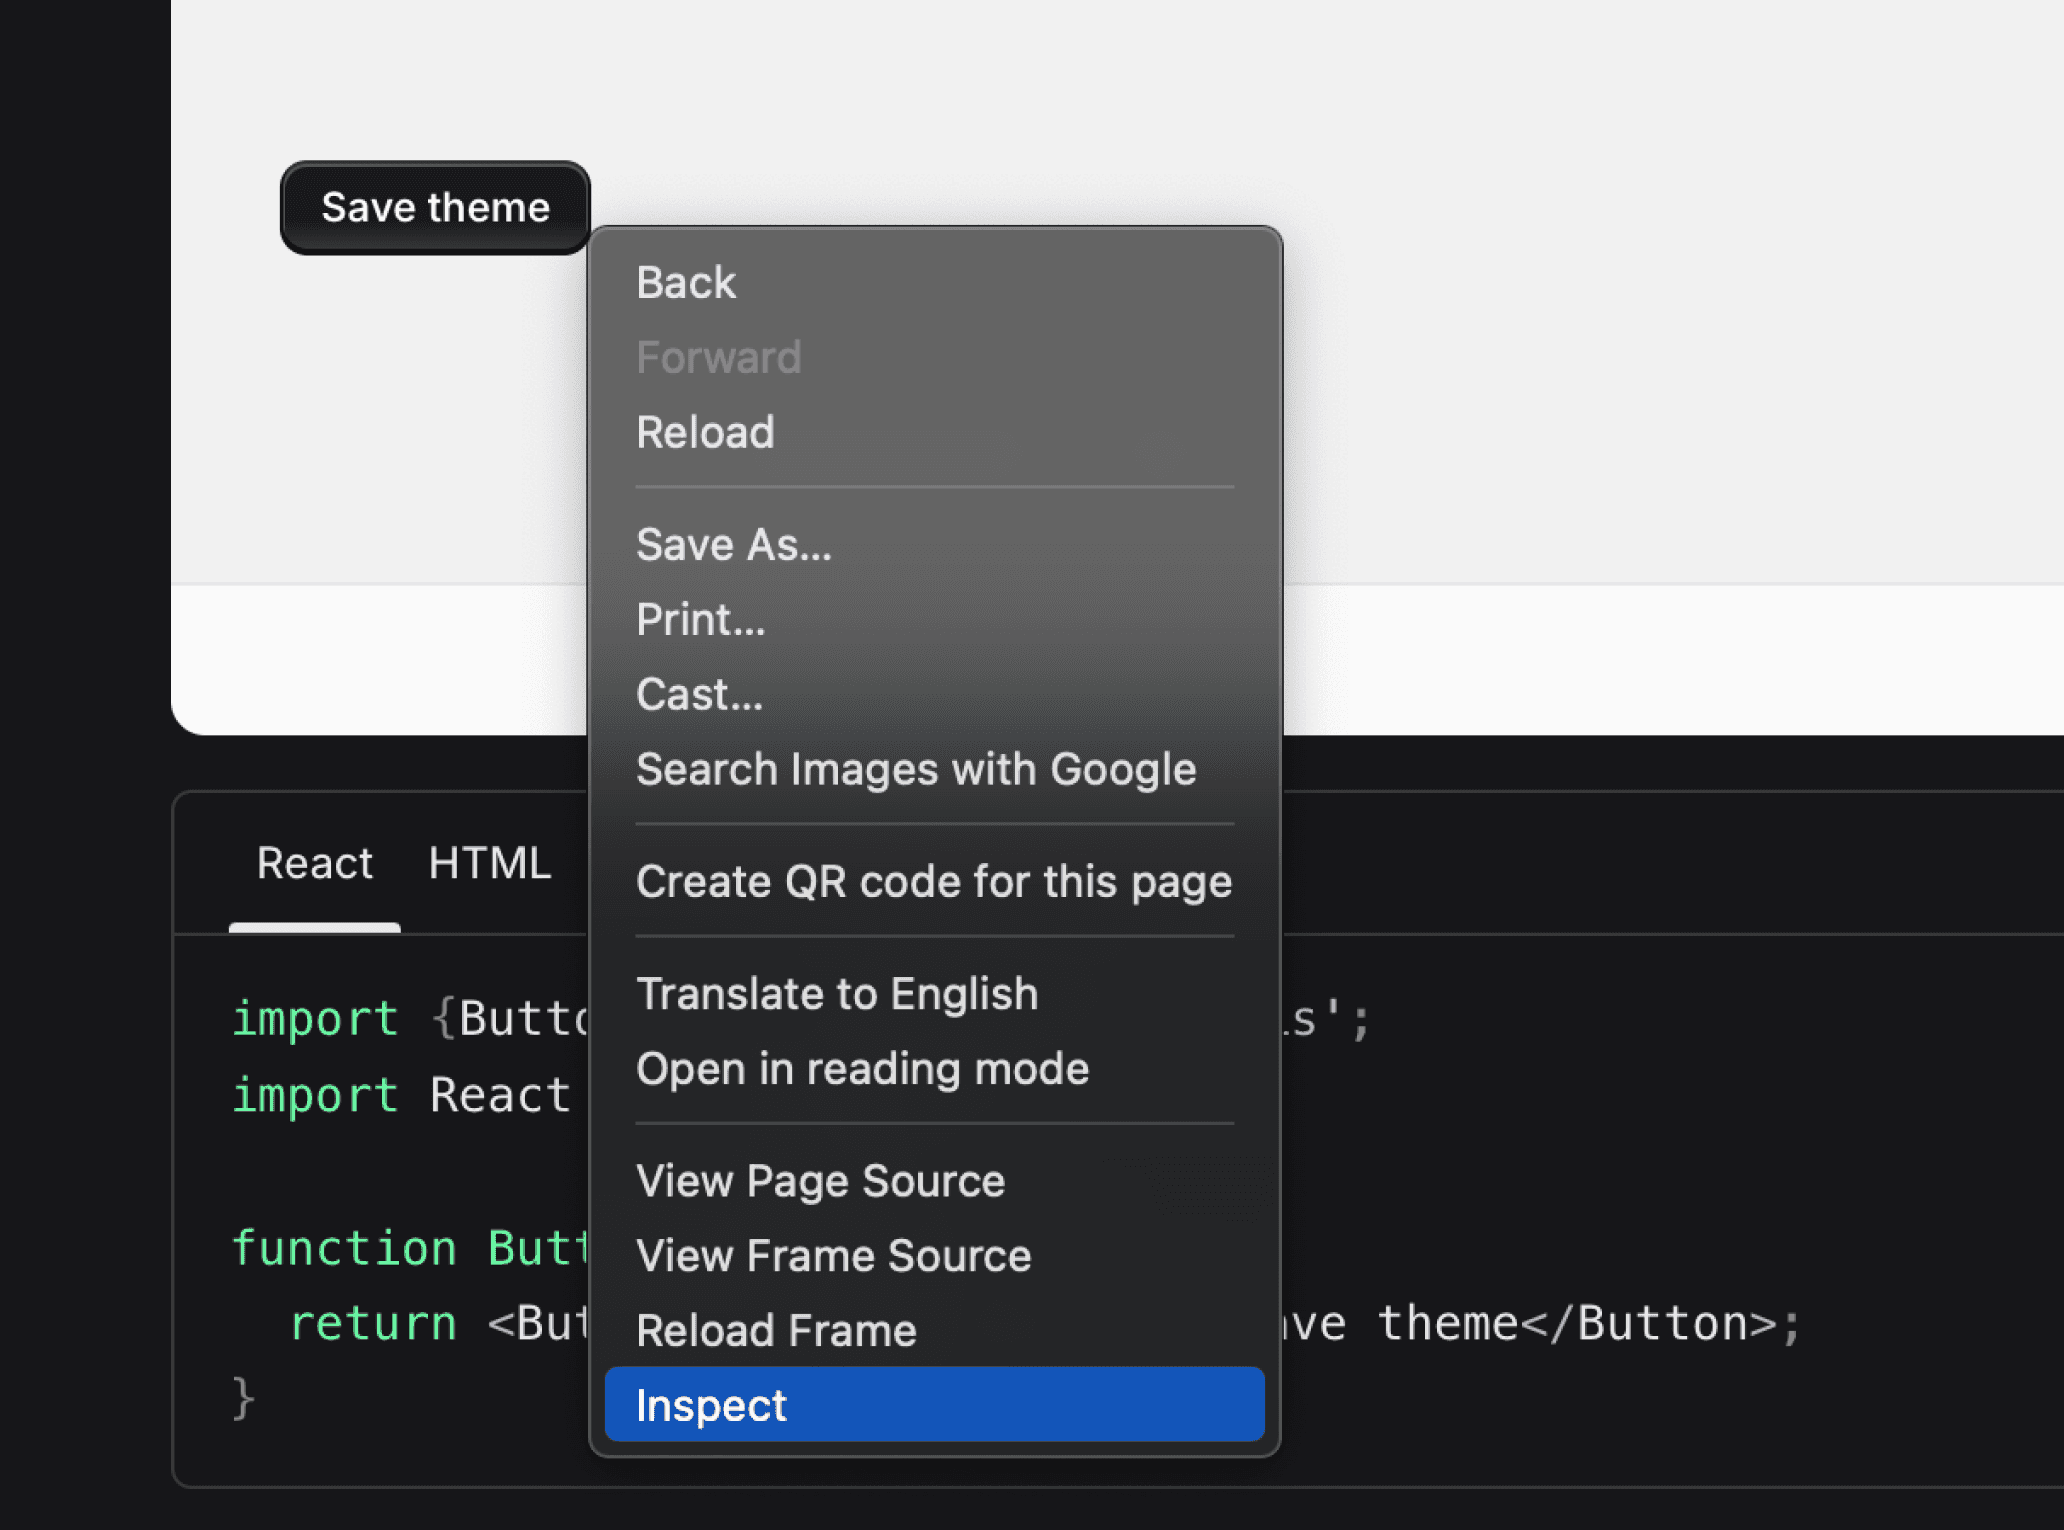Switch to the React code tab

(x=314, y=863)
